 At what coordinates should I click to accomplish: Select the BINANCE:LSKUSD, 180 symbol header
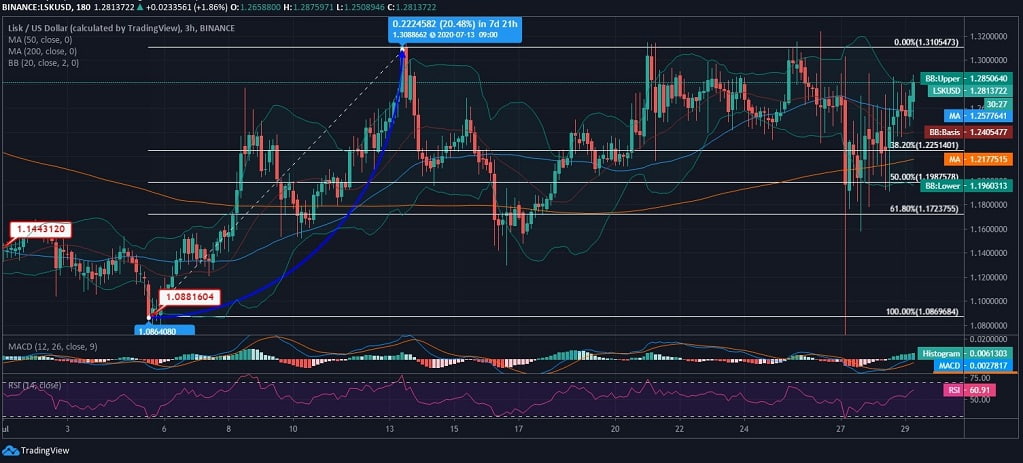pyautogui.click(x=47, y=5)
